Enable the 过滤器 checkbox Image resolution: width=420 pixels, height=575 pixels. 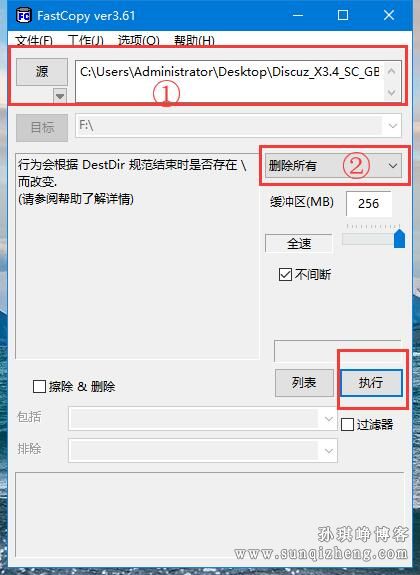coord(347,424)
